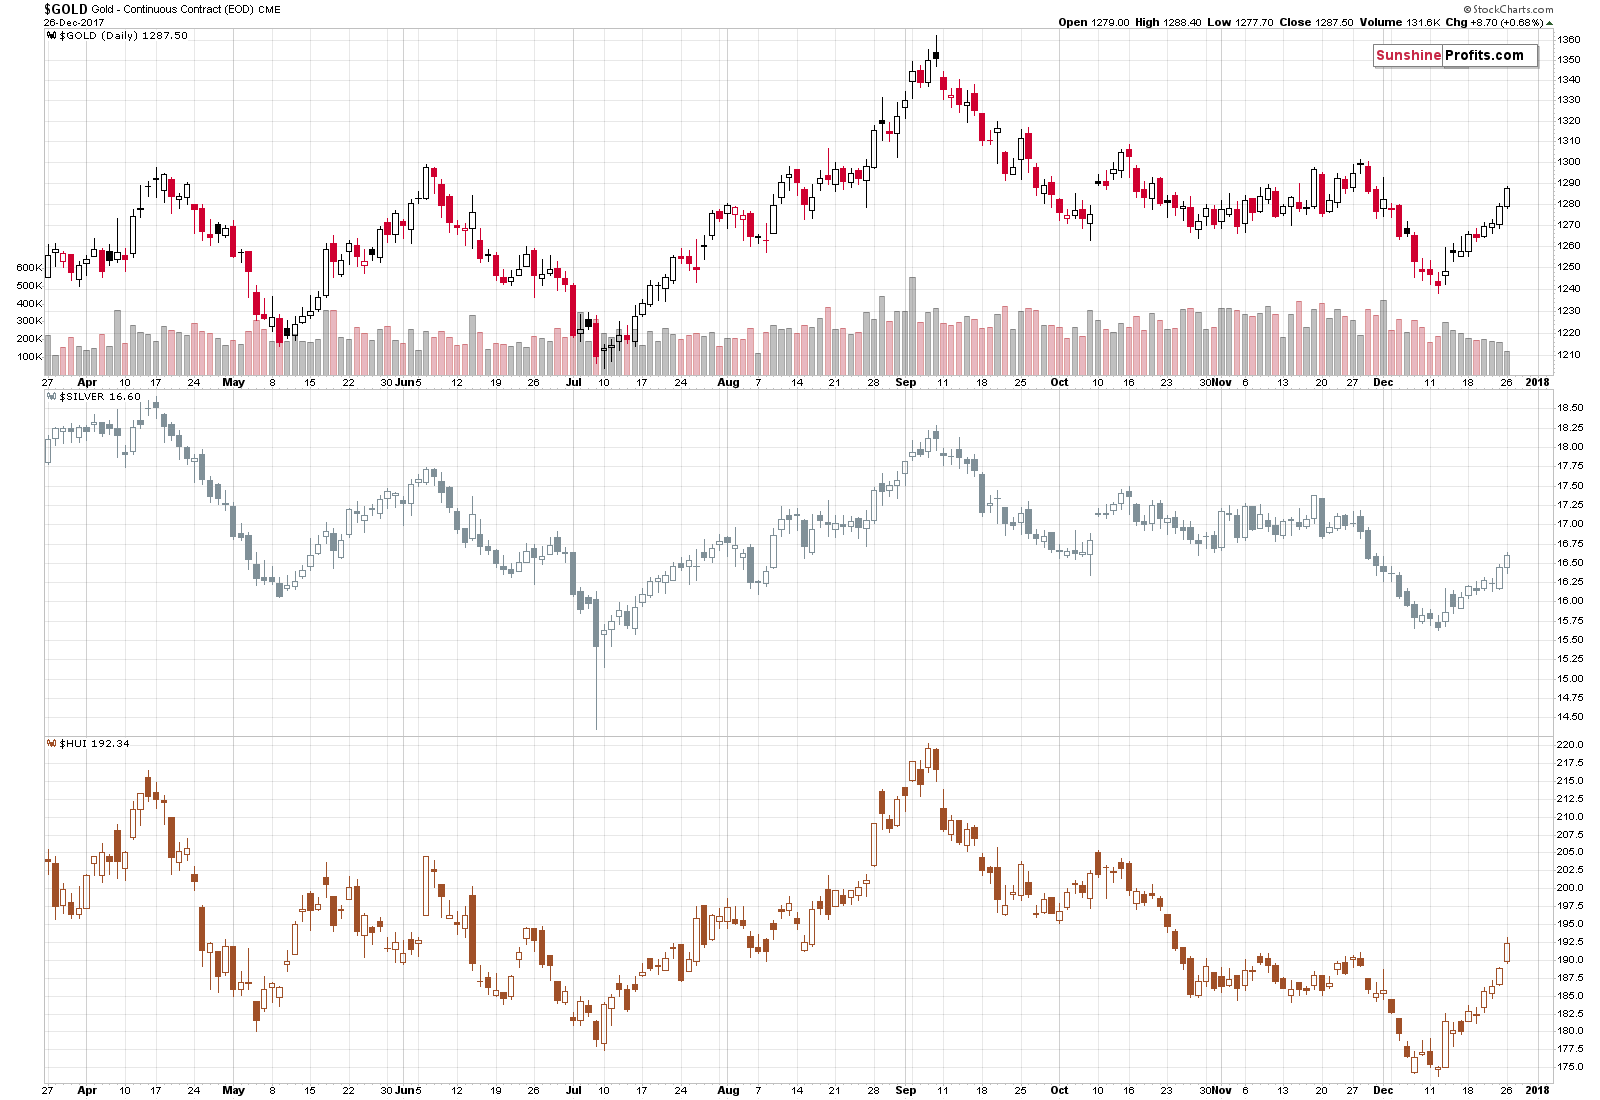Click the 100K volume axis label

29,356
